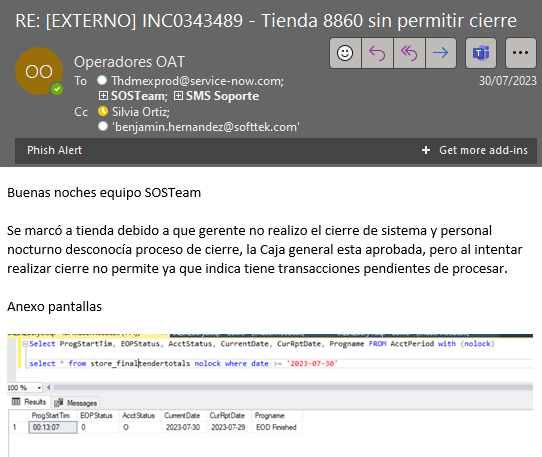542x457 pixels.
Task: Open Silvia Ortiz contact in Cc
Action: pos(141,112)
